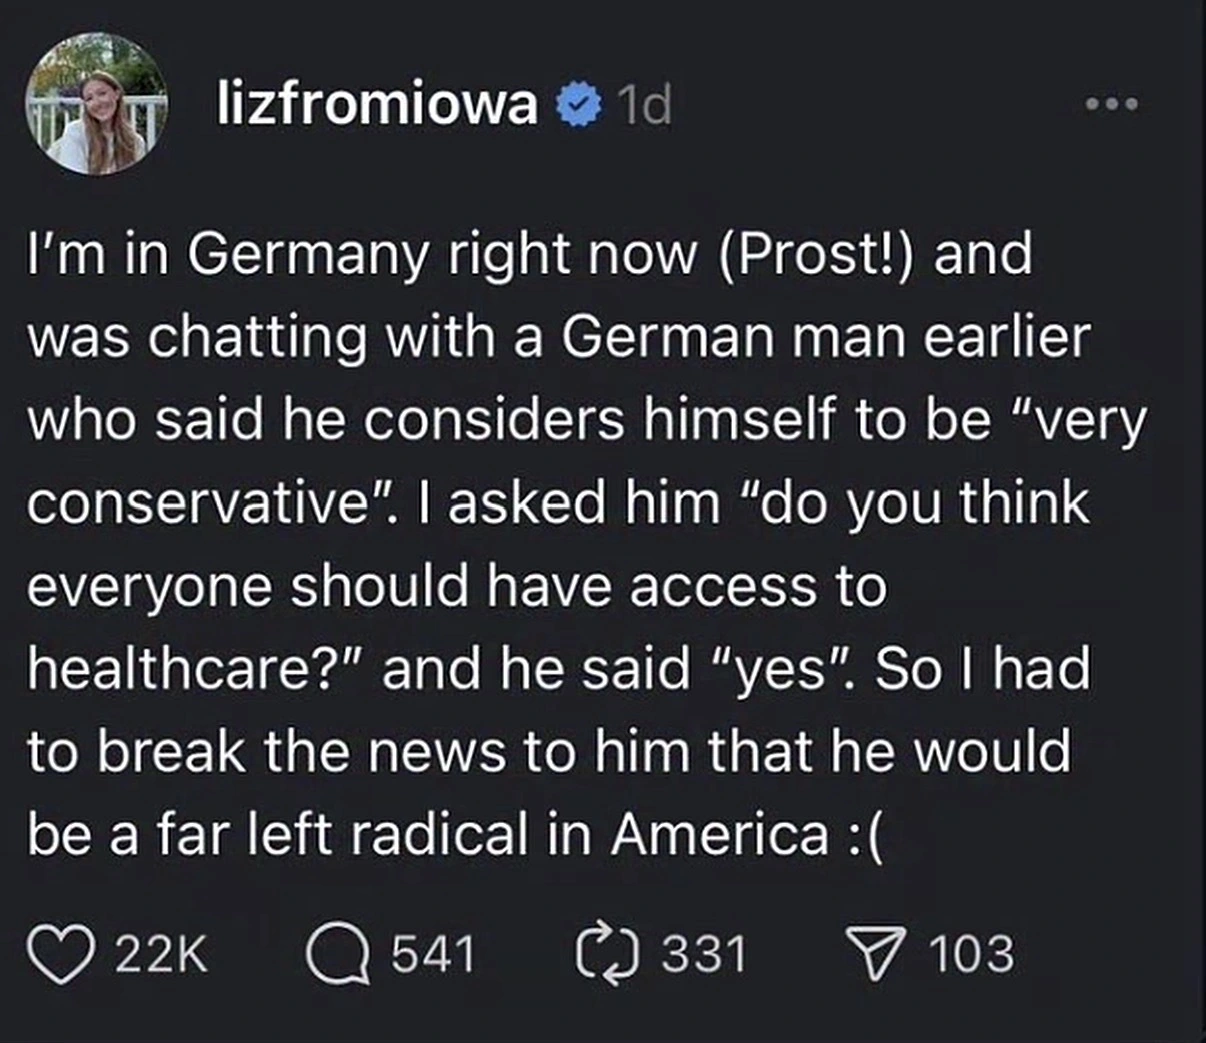Expand post actions via ellipsis menu
Image resolution: width=1206 pixels, height=1043 pixels.
[1110, 103]
